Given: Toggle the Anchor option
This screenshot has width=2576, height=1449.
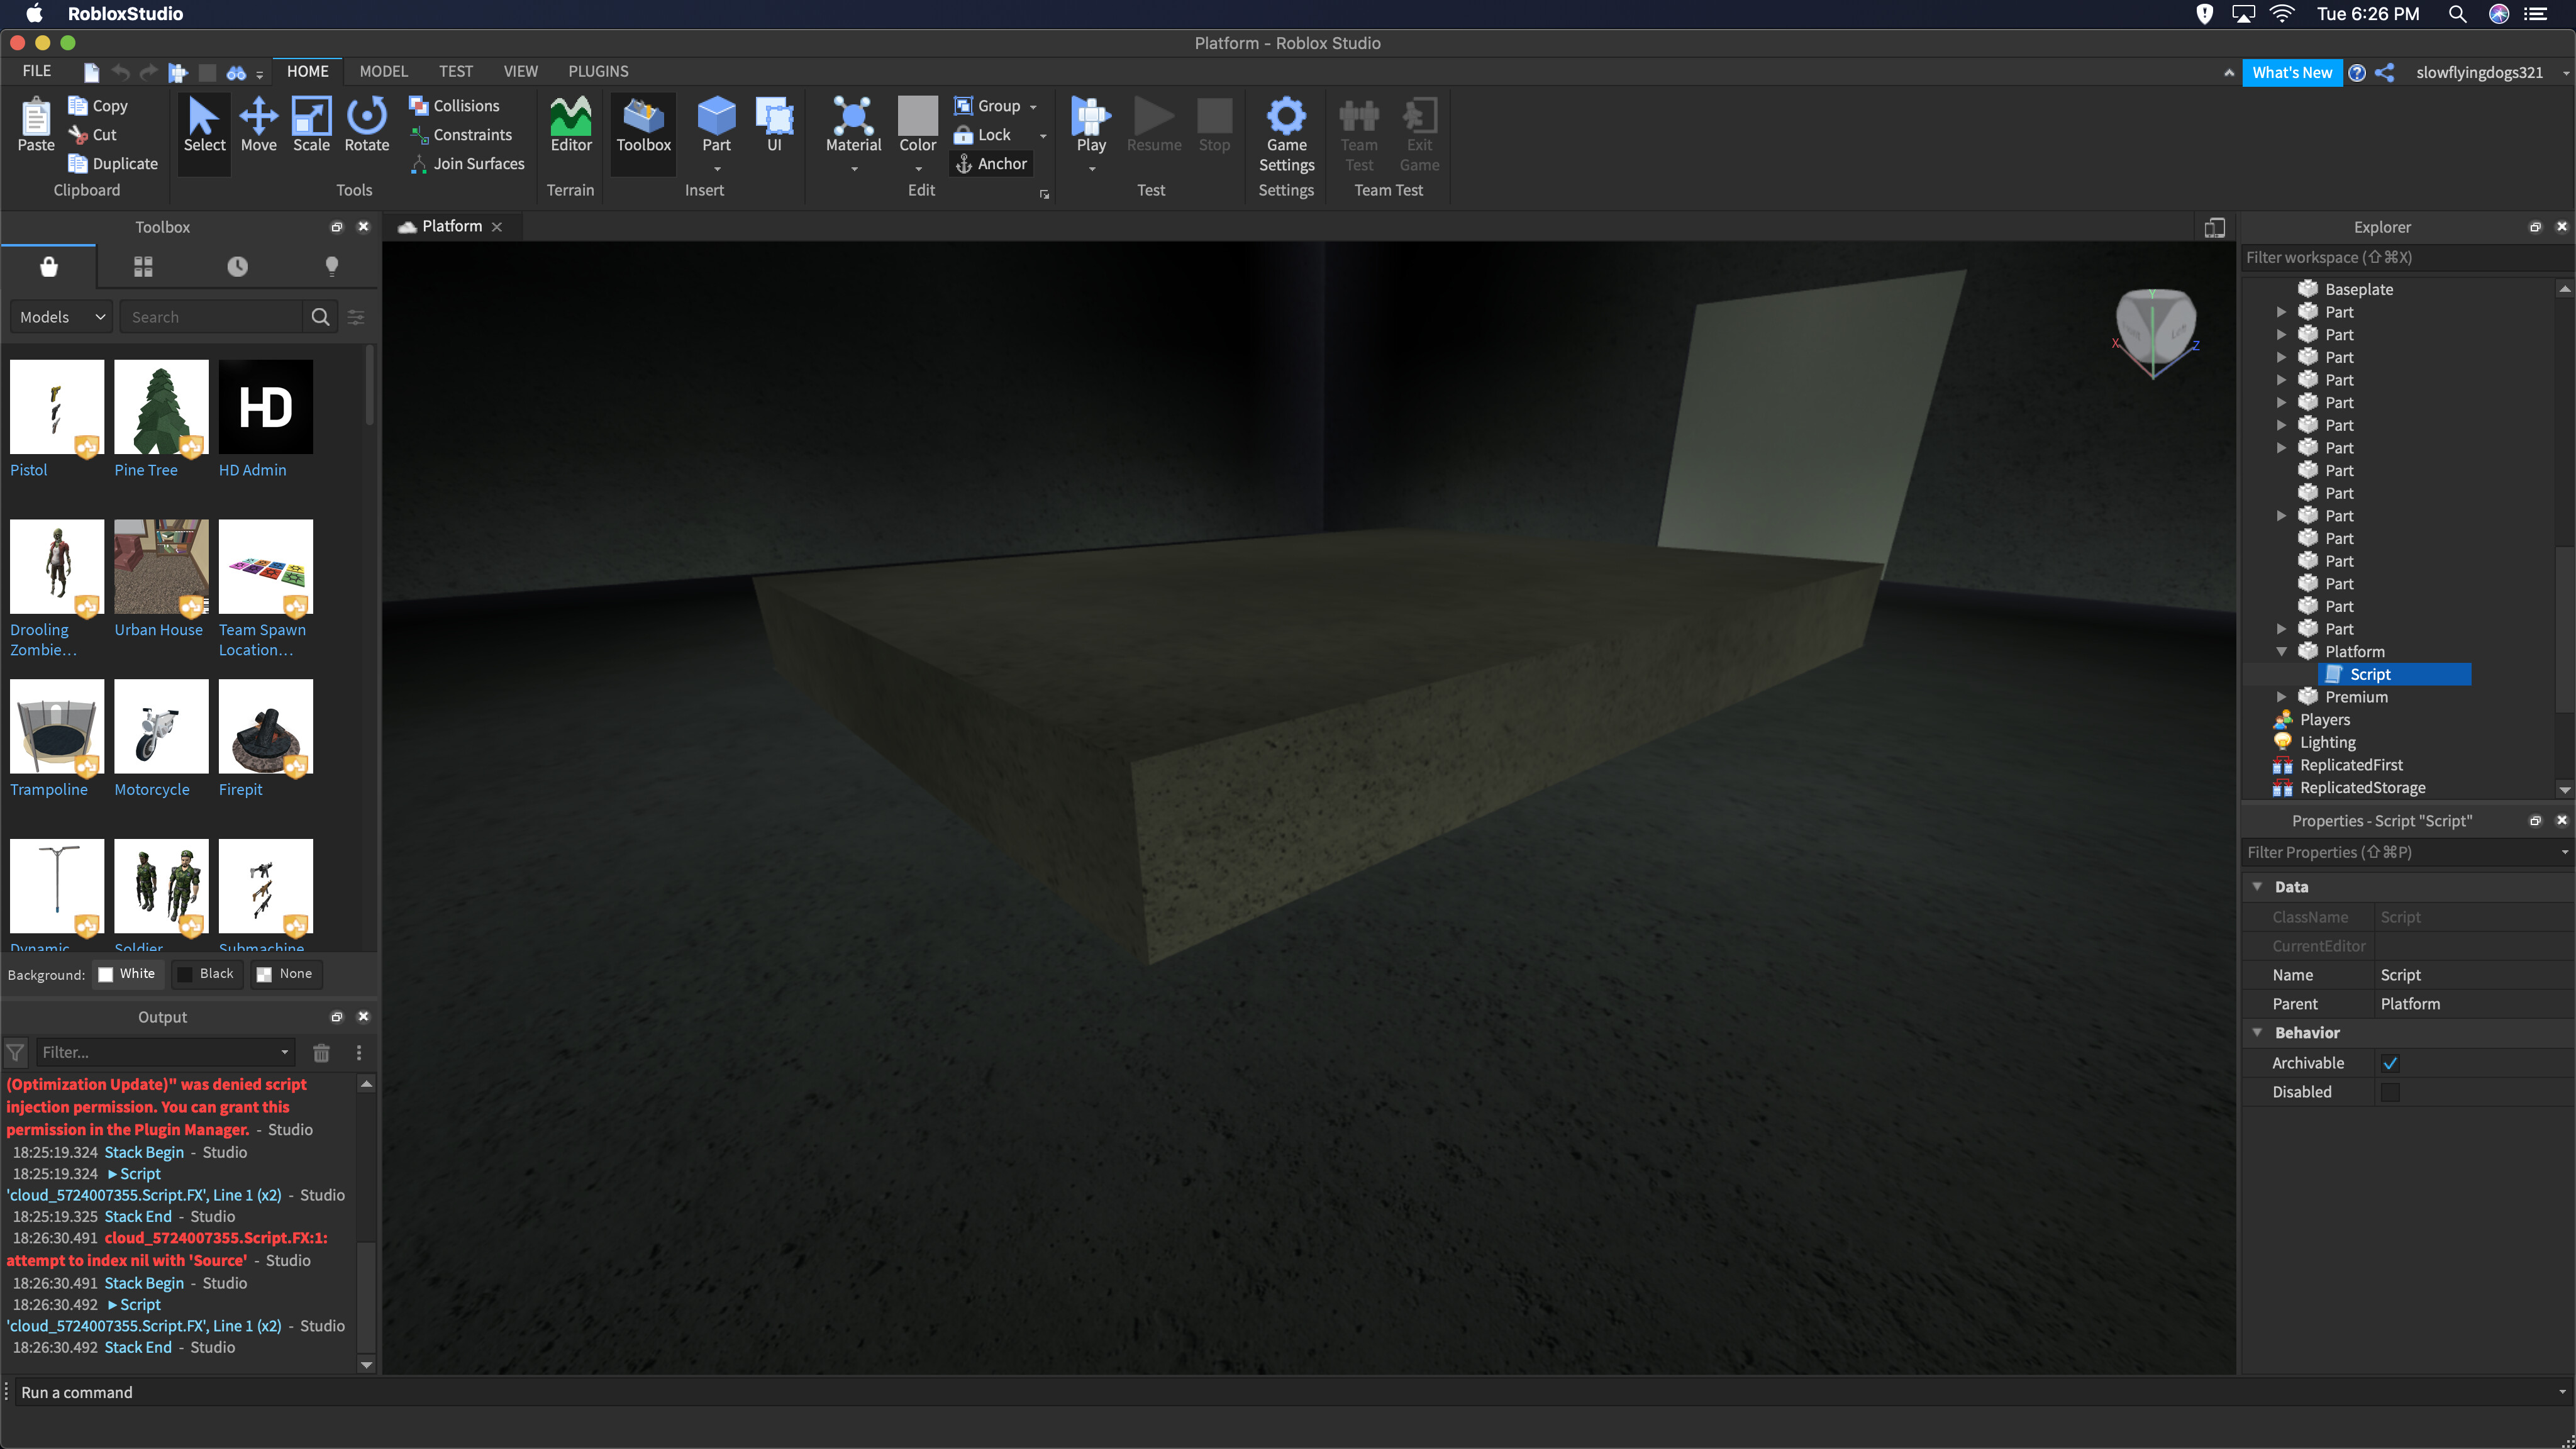Looking at the screenshot, I should (x=991, y=163).
